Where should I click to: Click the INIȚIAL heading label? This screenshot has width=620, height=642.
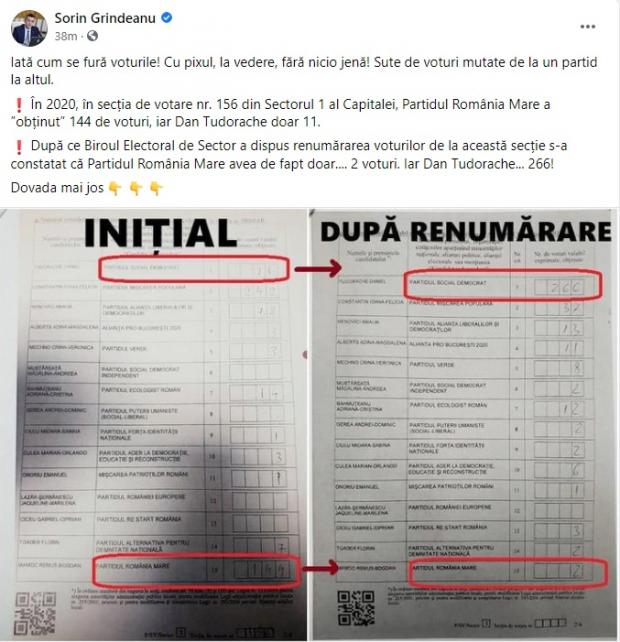tap(160, 233)
